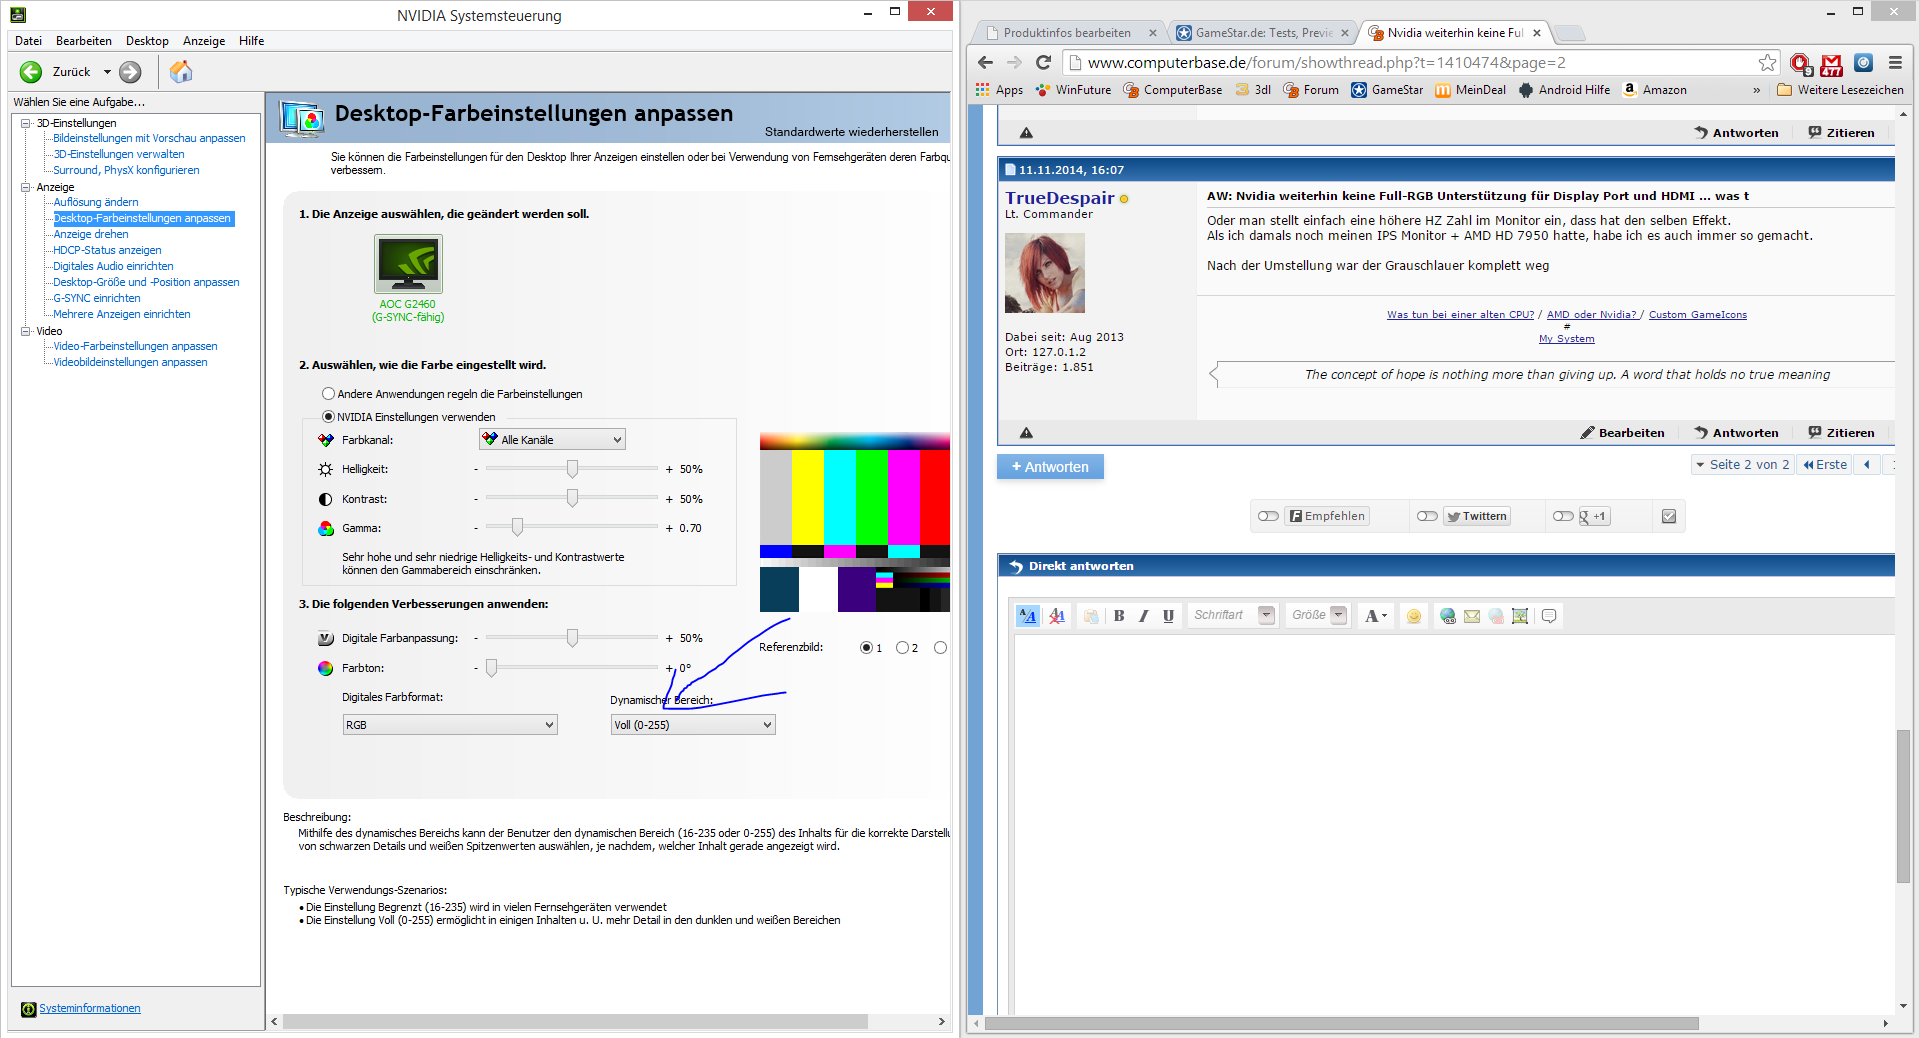Open the 'My System' signature link
The height and width of the screenshot is (1038, 1920).
coord(1567,339)
